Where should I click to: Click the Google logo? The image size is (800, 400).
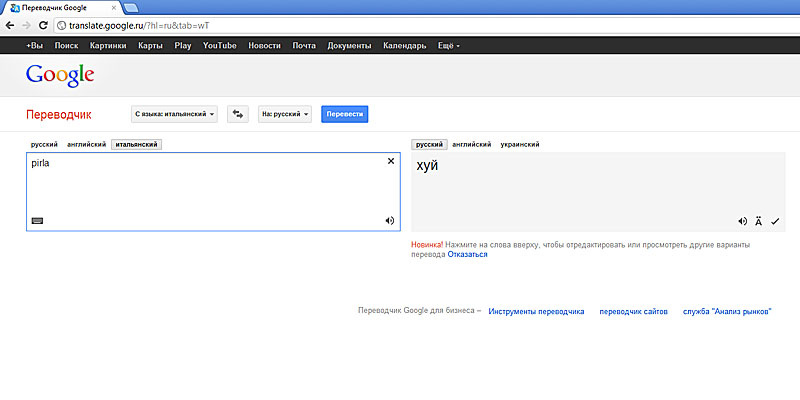click(60, 74)
